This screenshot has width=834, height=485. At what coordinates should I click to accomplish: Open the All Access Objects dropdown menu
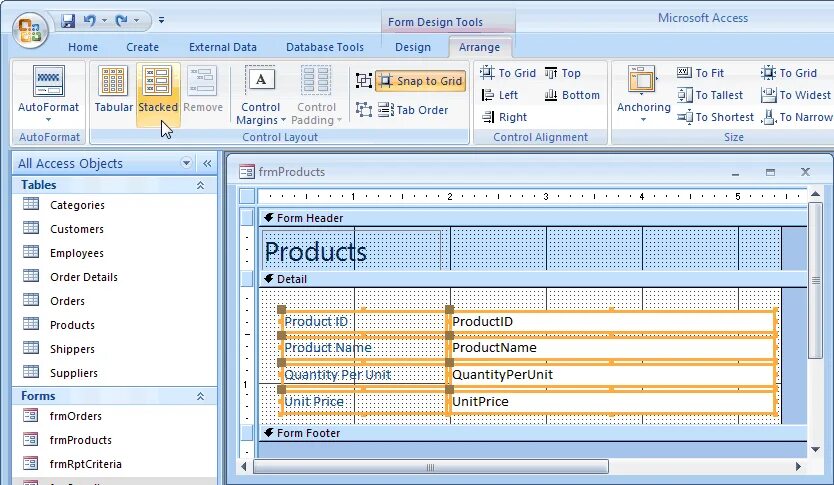[x=186, y=163]
